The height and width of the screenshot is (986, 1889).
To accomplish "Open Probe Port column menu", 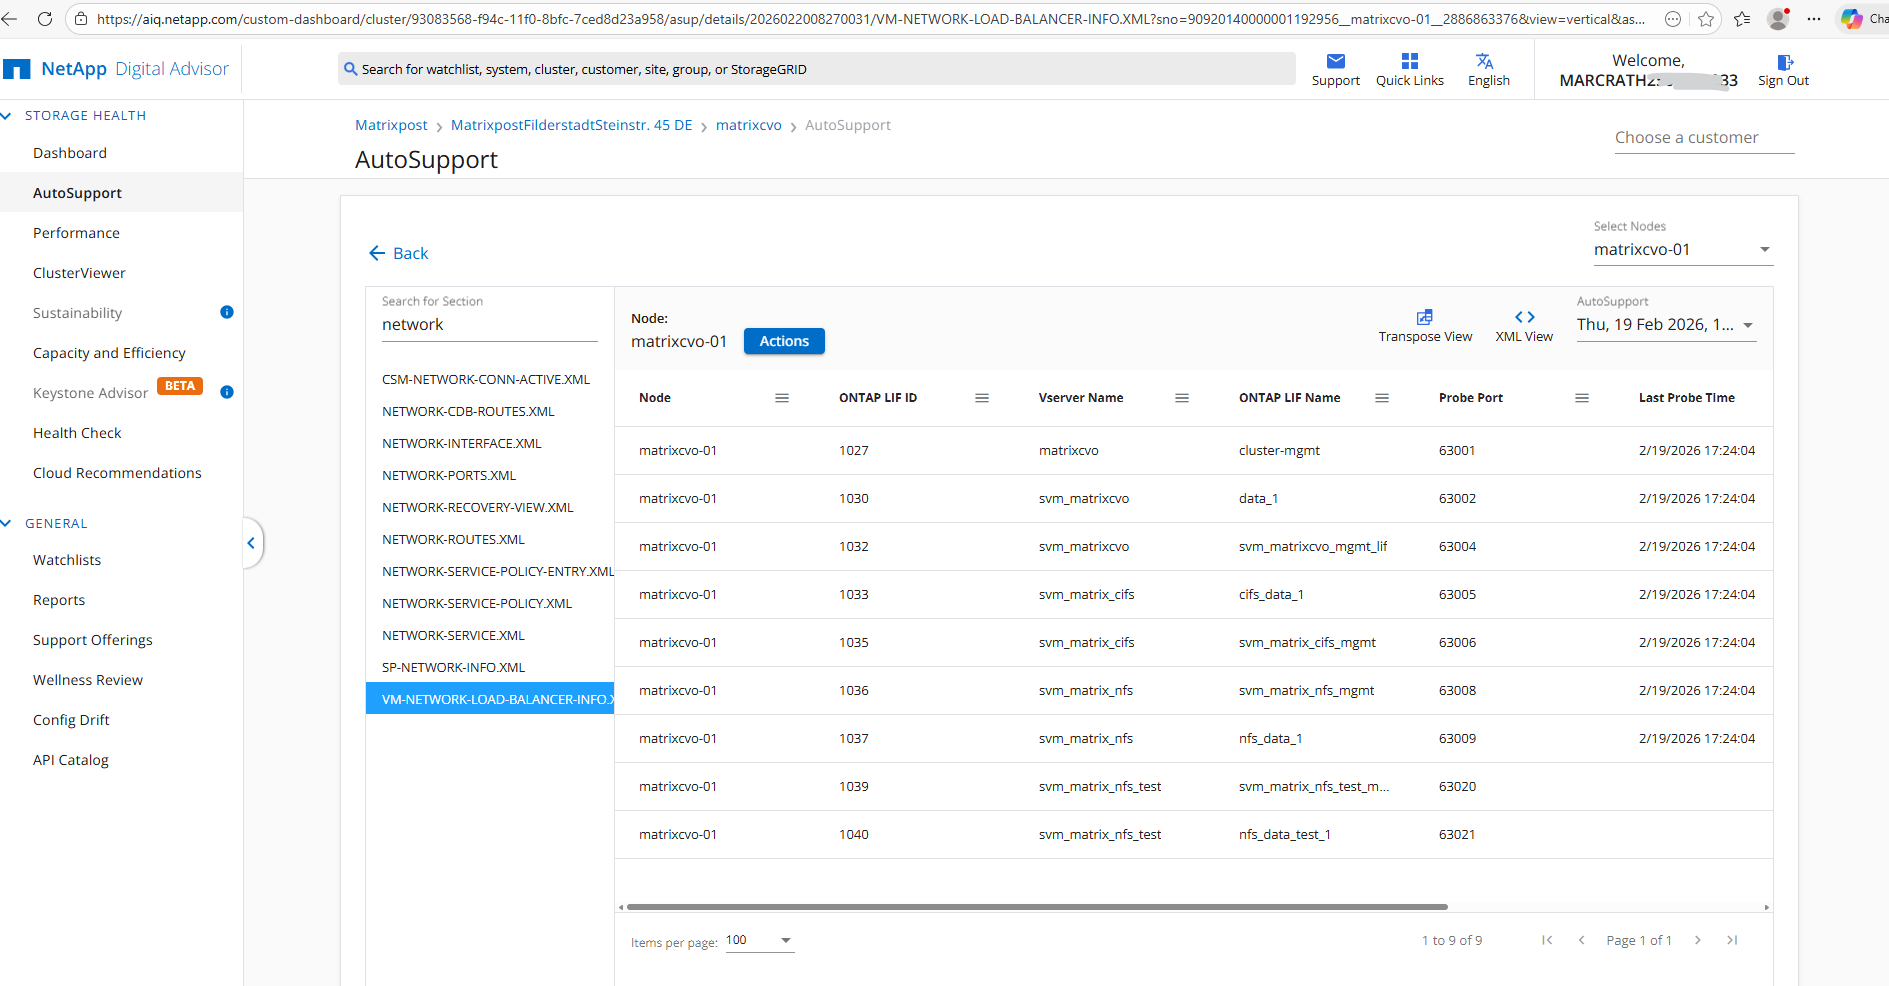I will point(1581,398).
